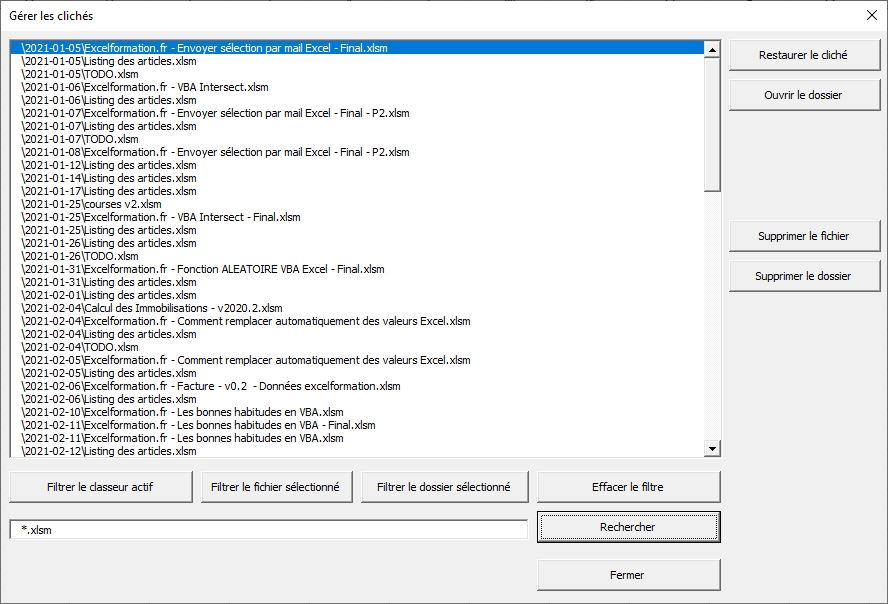Select the 2021-01-06 VBA Intersect.xlsm entry
The width and height of the screenshot is (888, 604).
pos(145,87)
